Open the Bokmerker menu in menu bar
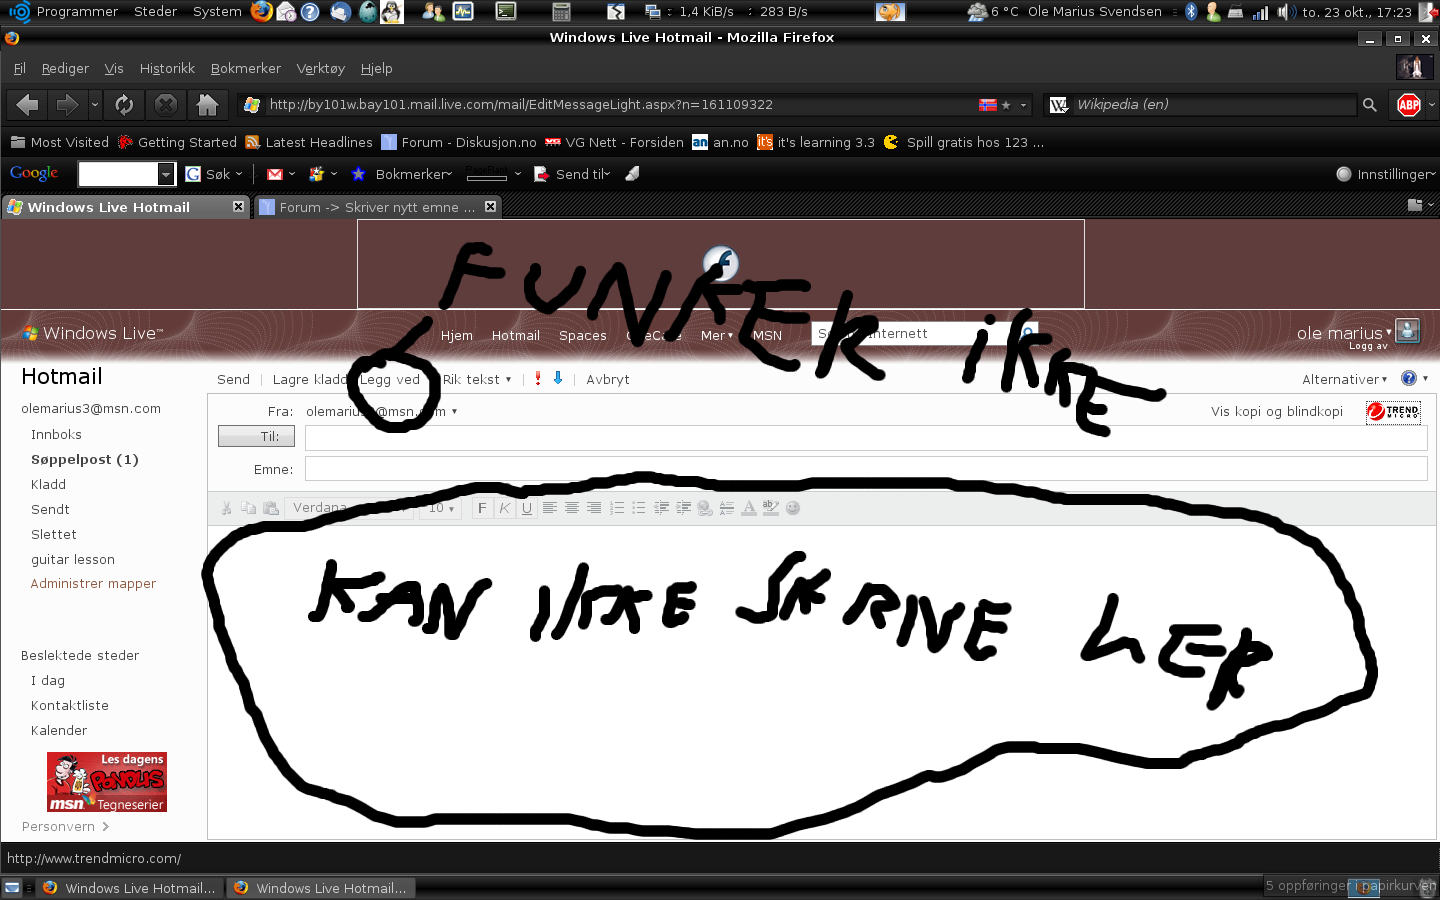This screenshot has height=900, width=1440. pos(246,68)
